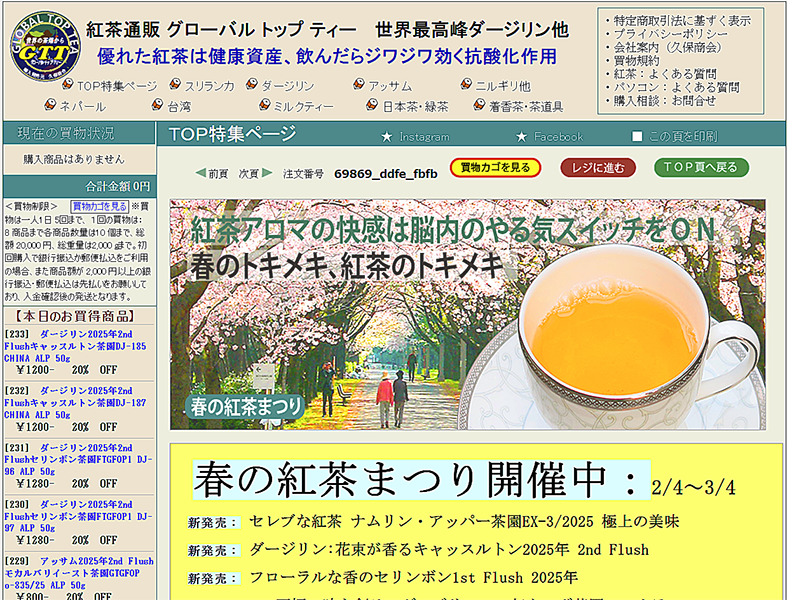
Task: Open the ダージリン tea category
Action: (288, 86)
